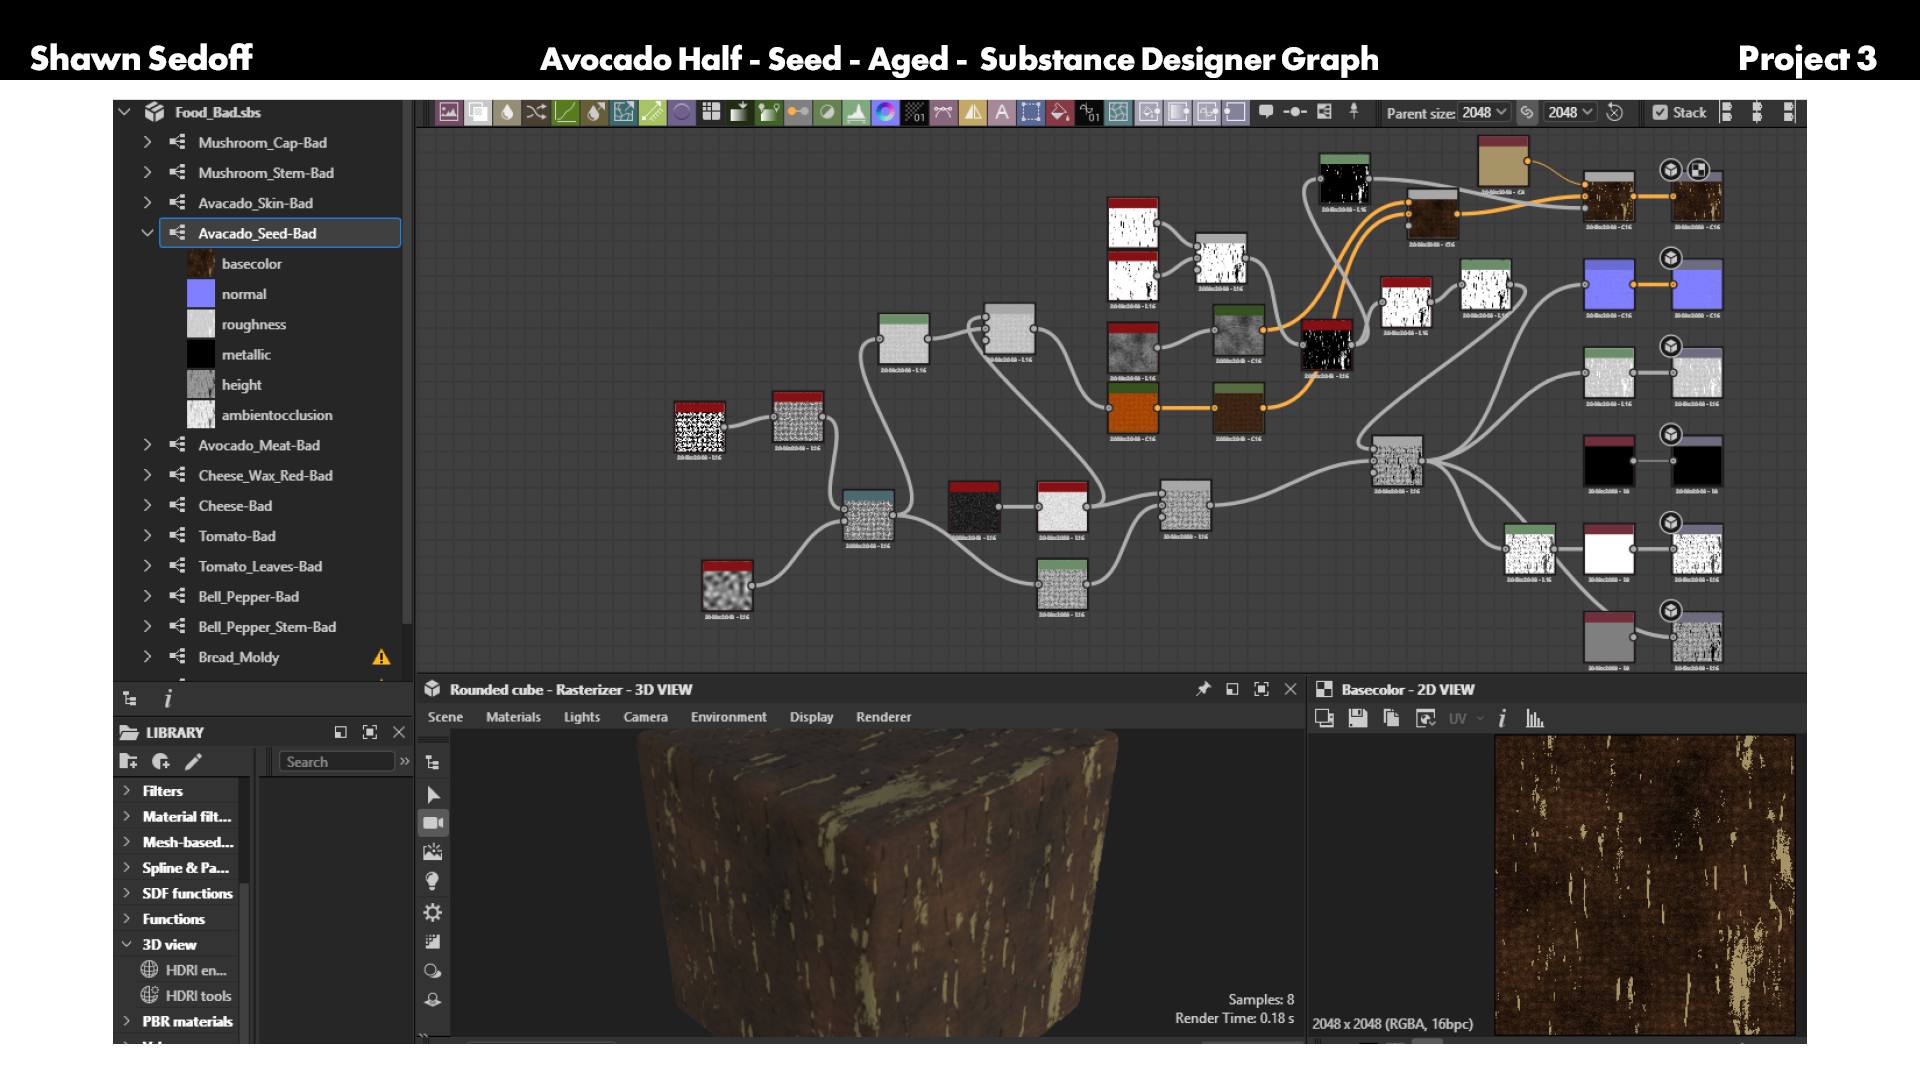Viewport: 1920px width, 1080px height.
Task: Toggle the parent size ratio link lock
Action: pyautogui.click(x=1526, y=112)
